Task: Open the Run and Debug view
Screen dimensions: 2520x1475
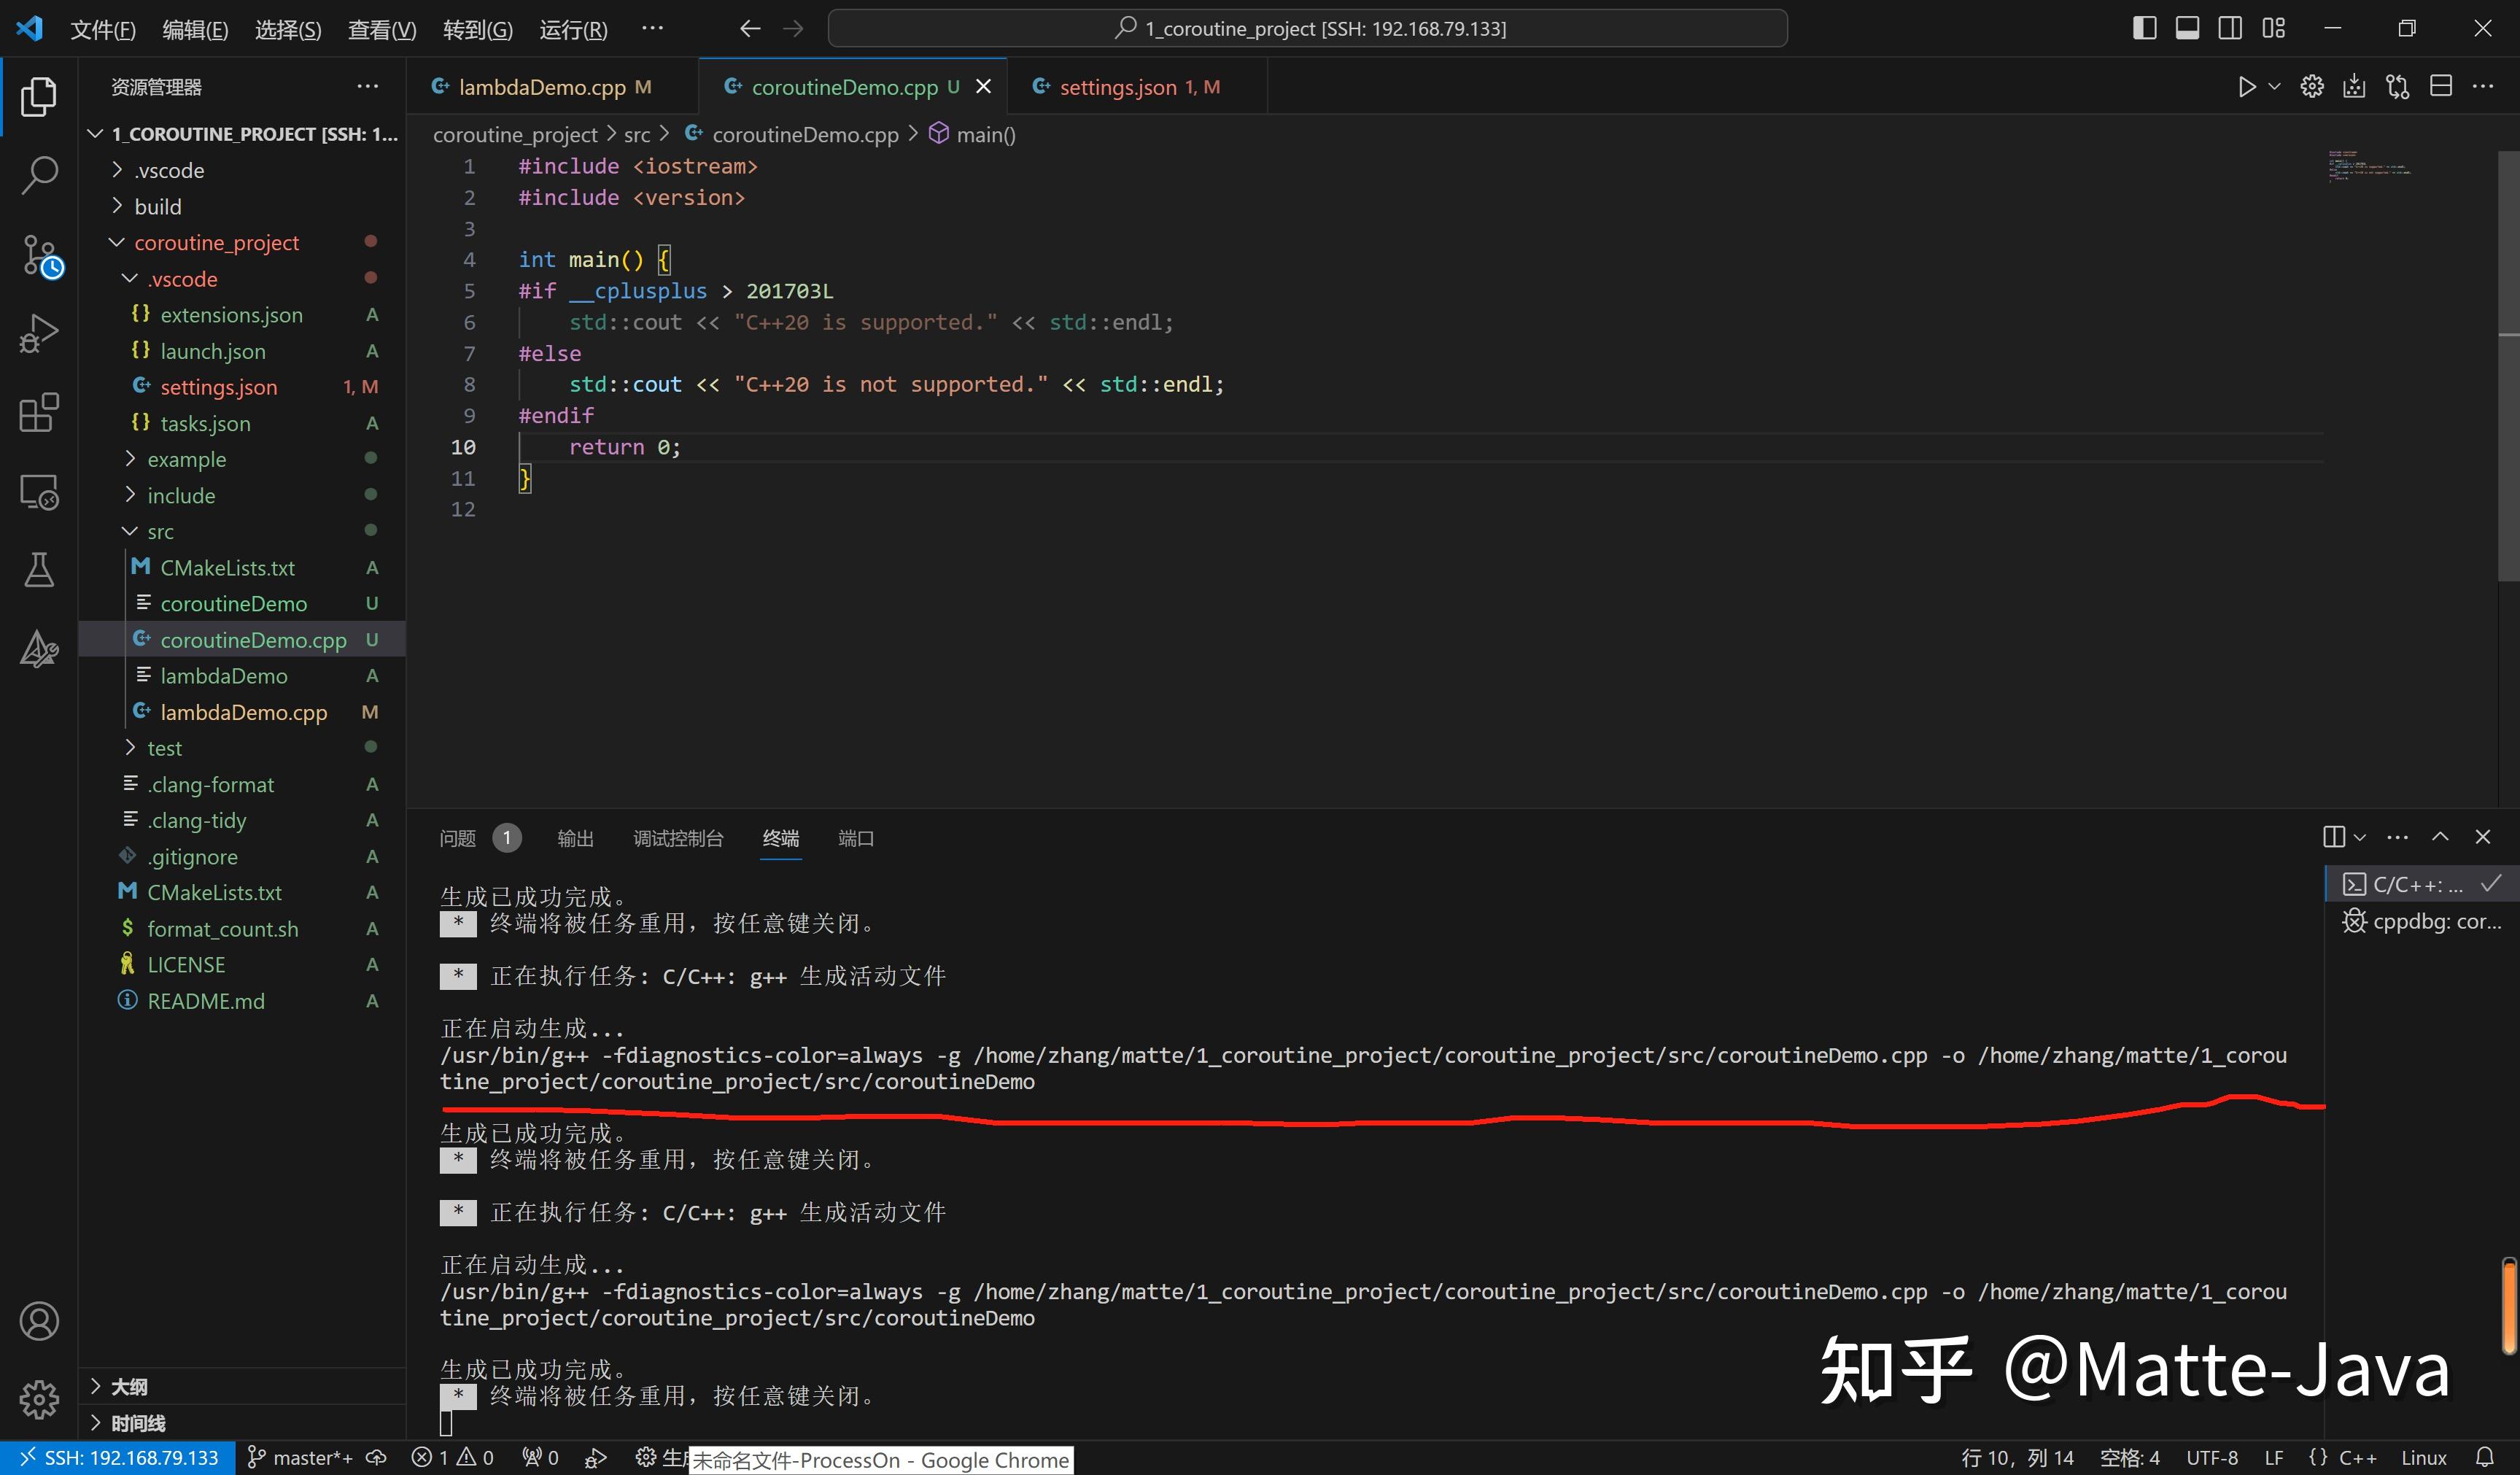Action: [x=39, y=333]
